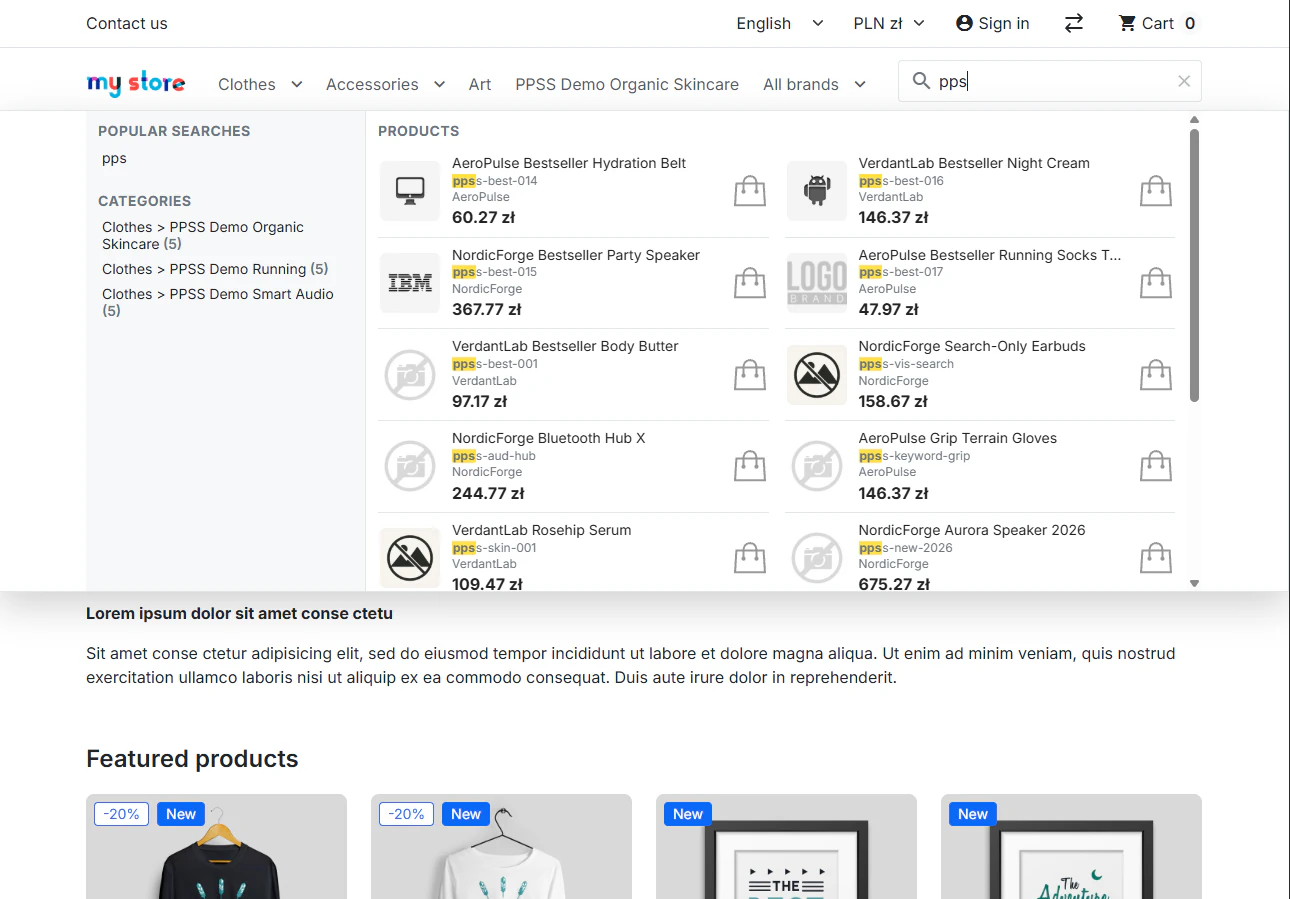
Task: Add VerdantLab Rosehip Serum to cart
Action: click(x=749, y=558)
